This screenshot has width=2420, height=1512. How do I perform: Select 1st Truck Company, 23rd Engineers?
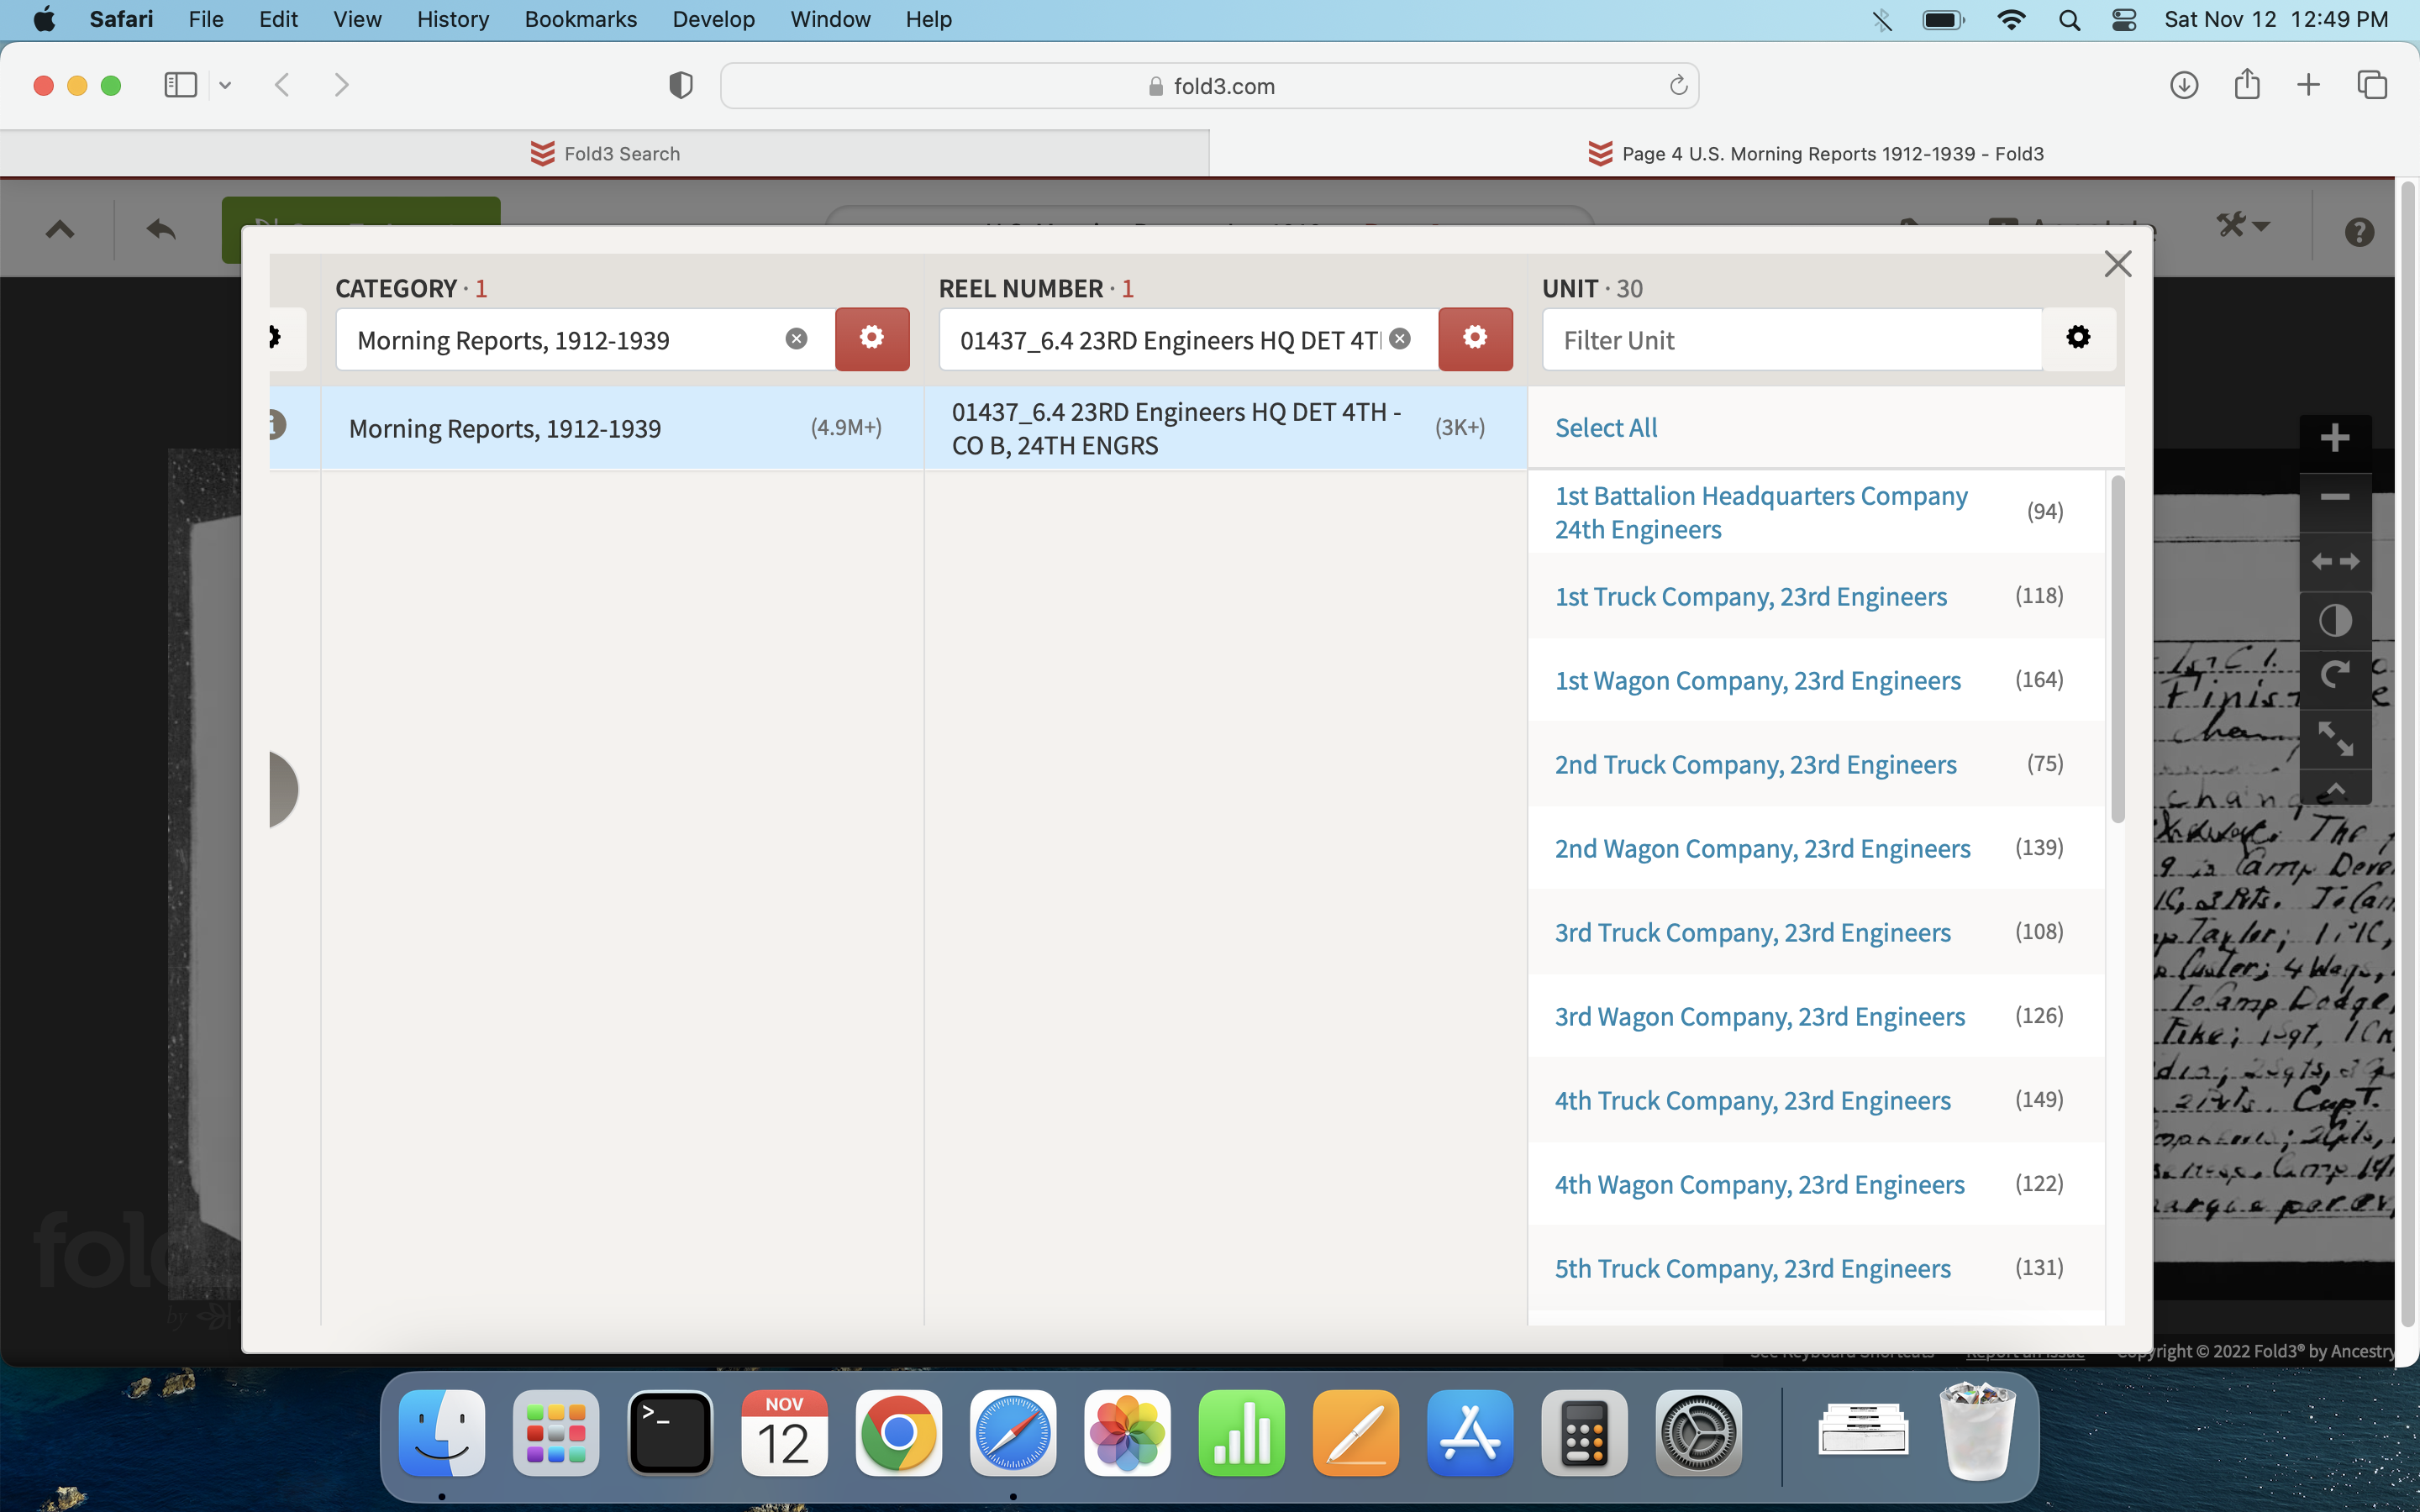1750,597
